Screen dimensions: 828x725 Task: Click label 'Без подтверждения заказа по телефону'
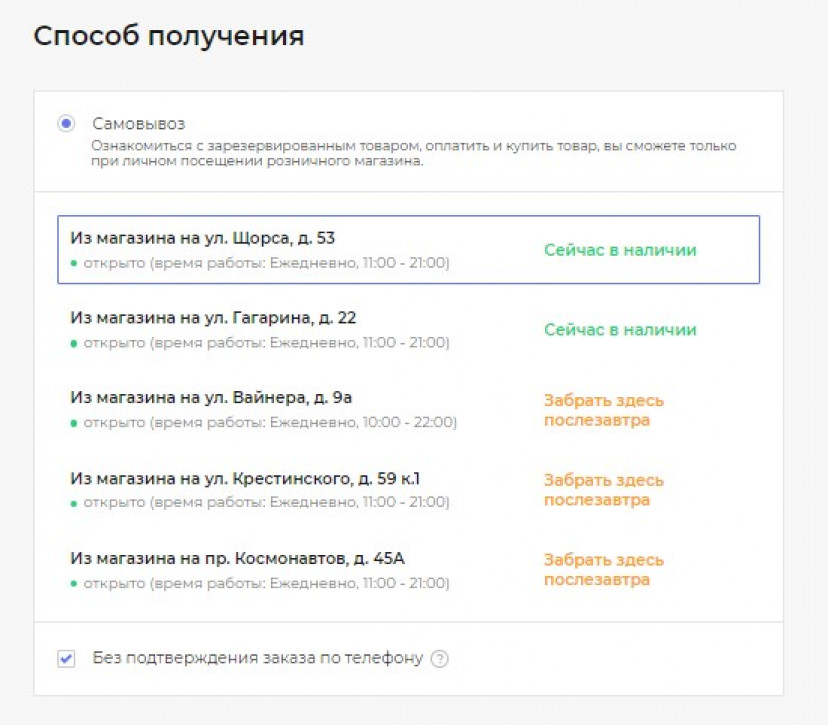(258, 658)
